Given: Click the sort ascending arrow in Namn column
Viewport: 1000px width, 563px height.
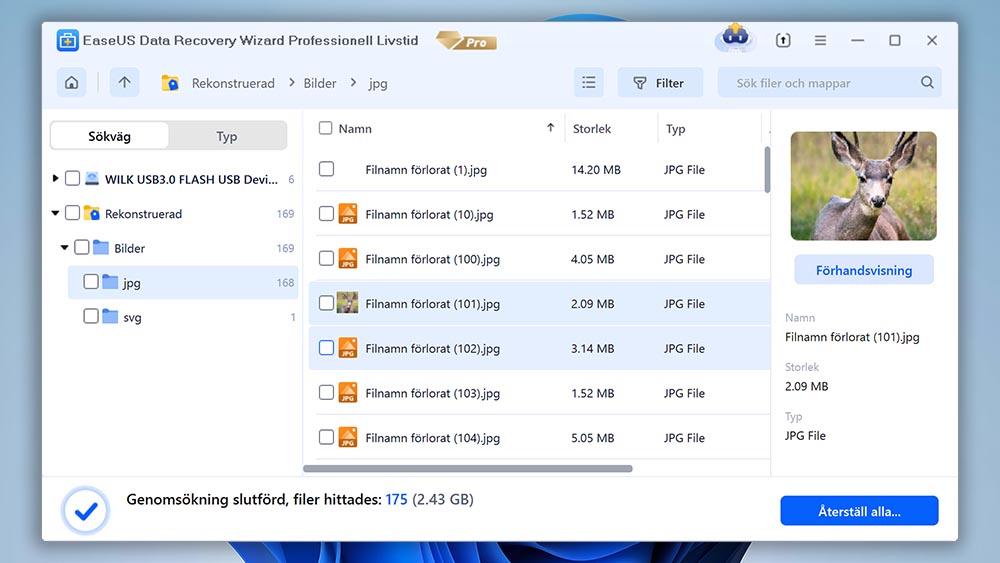Looking at the screenshot, I should [550, 128].
